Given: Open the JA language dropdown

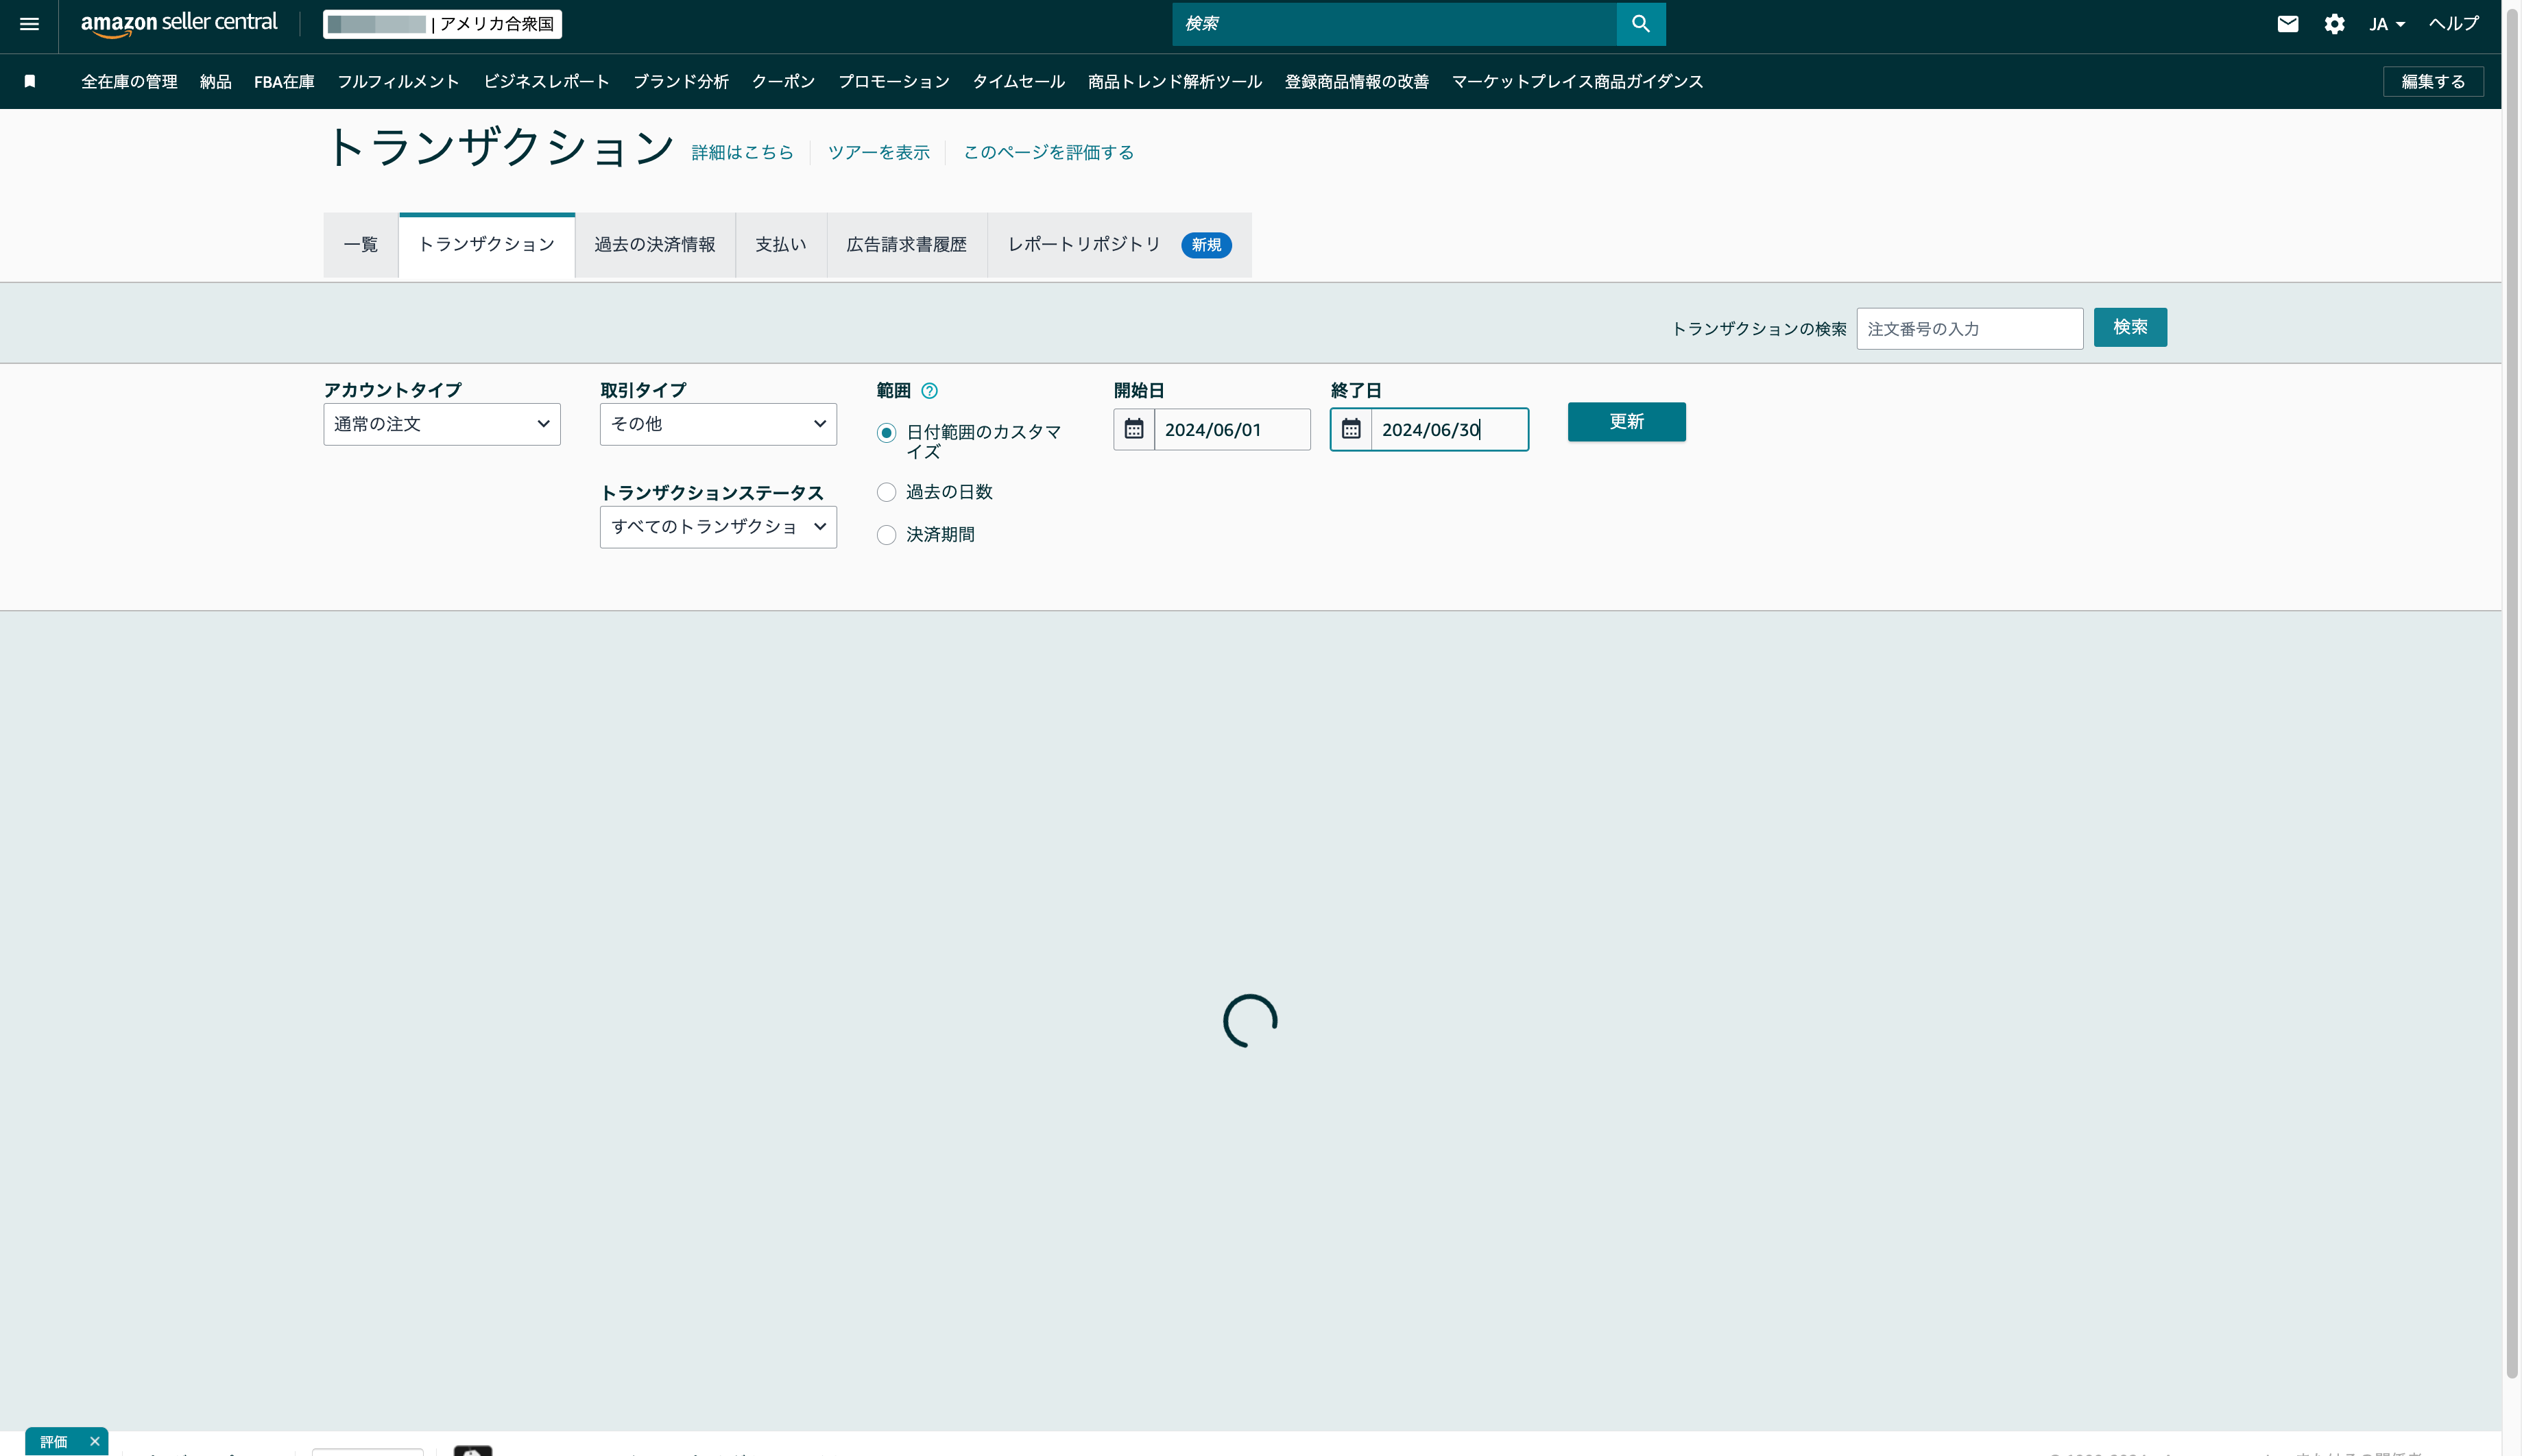Looking at the screenshot, I should [2386, 24].
